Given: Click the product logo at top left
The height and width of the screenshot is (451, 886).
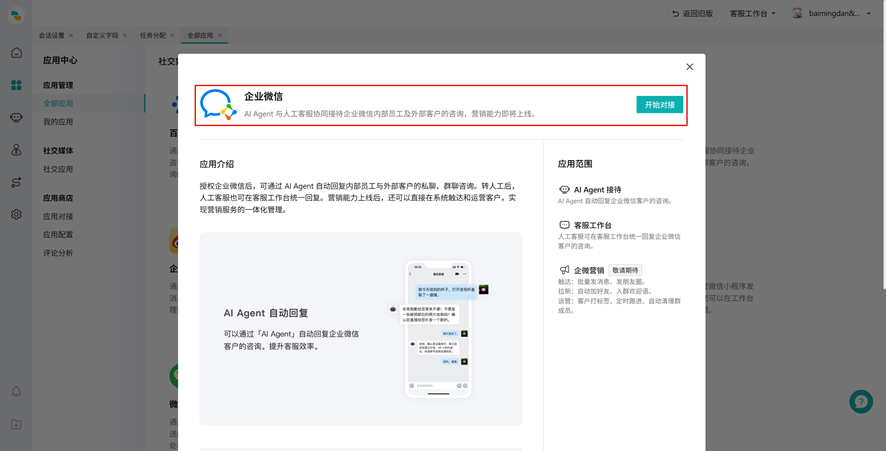Looking at the screenshot, I should pos(16,15).
